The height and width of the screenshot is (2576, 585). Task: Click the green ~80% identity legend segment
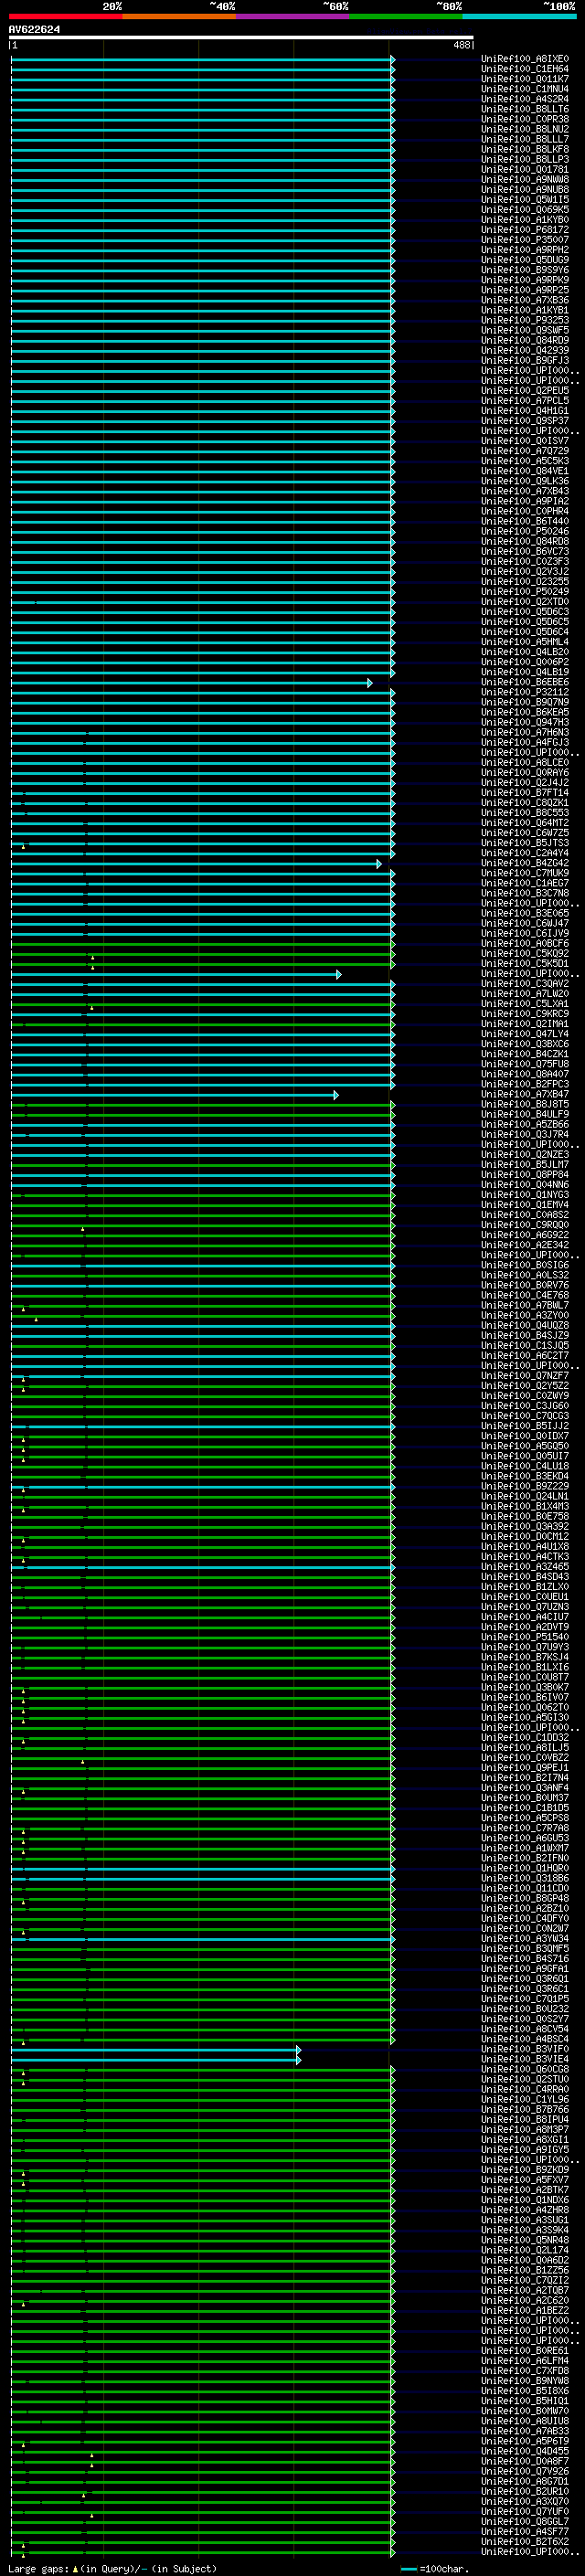pos(405,16)
